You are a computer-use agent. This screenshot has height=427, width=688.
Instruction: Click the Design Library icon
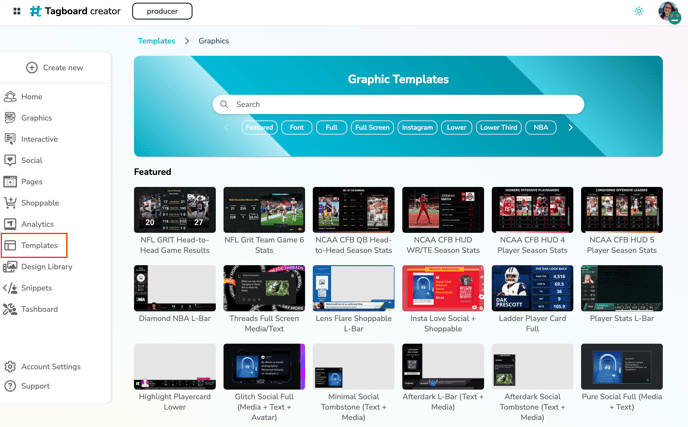(10, 266)
